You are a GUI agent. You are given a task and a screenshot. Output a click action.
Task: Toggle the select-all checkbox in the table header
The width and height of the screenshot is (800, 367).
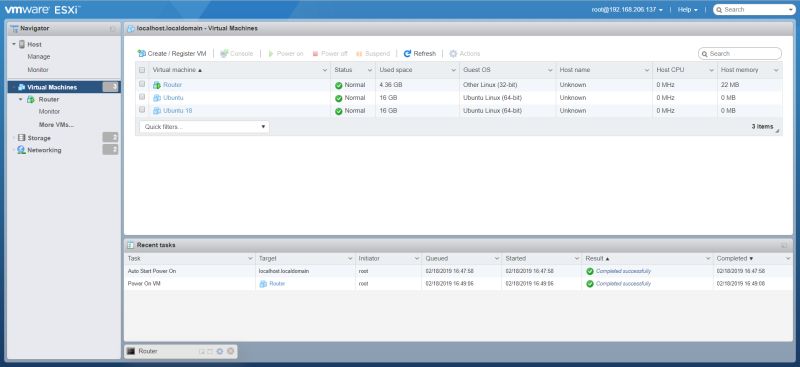142,70
